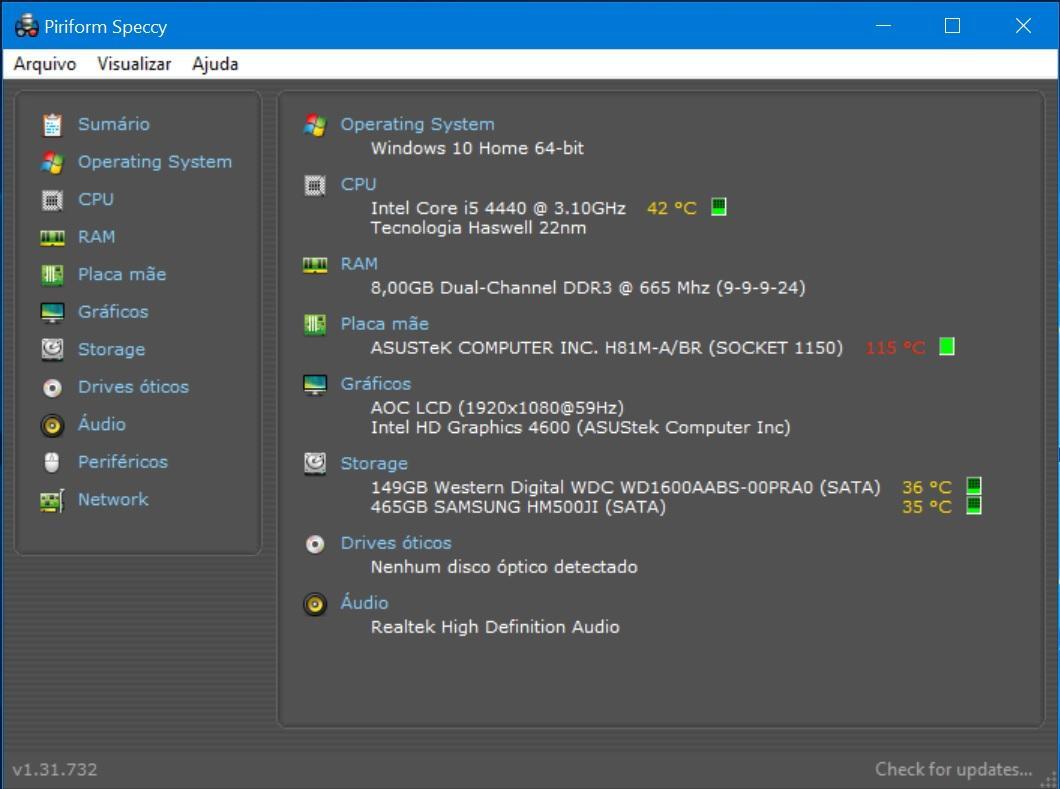
Task: Click the 36 °C drive temperature value
Action: (927, 487)
